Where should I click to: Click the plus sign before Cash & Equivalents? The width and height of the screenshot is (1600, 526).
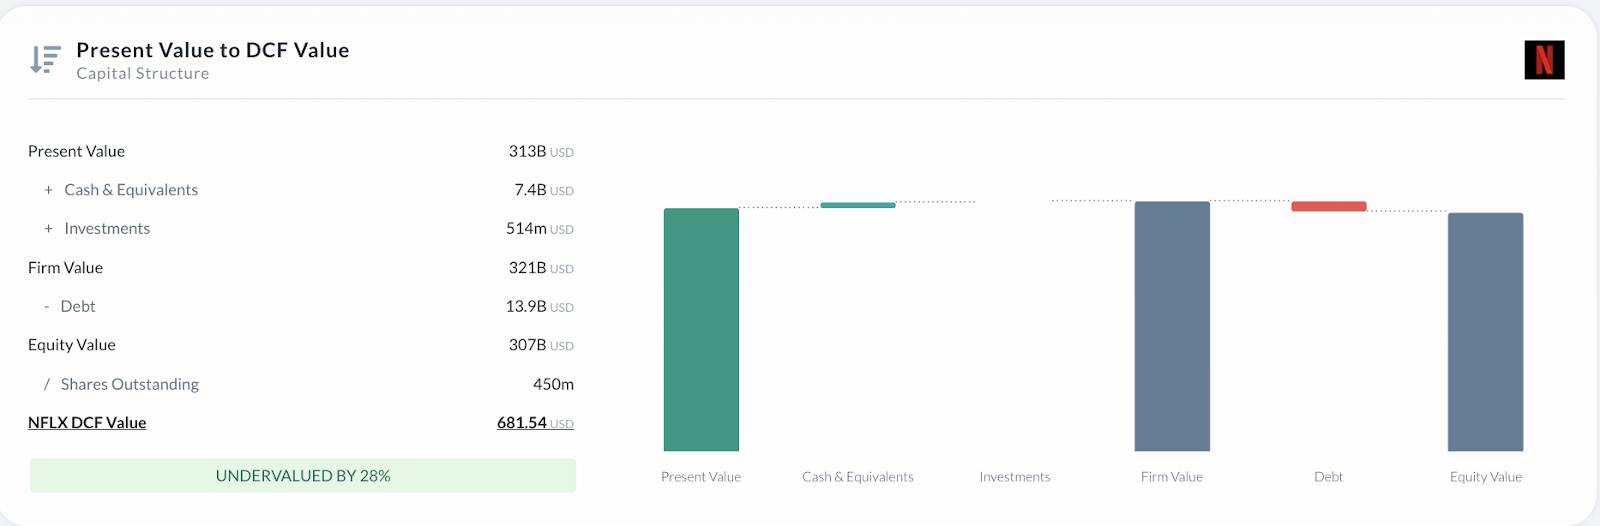coord(48,190)
